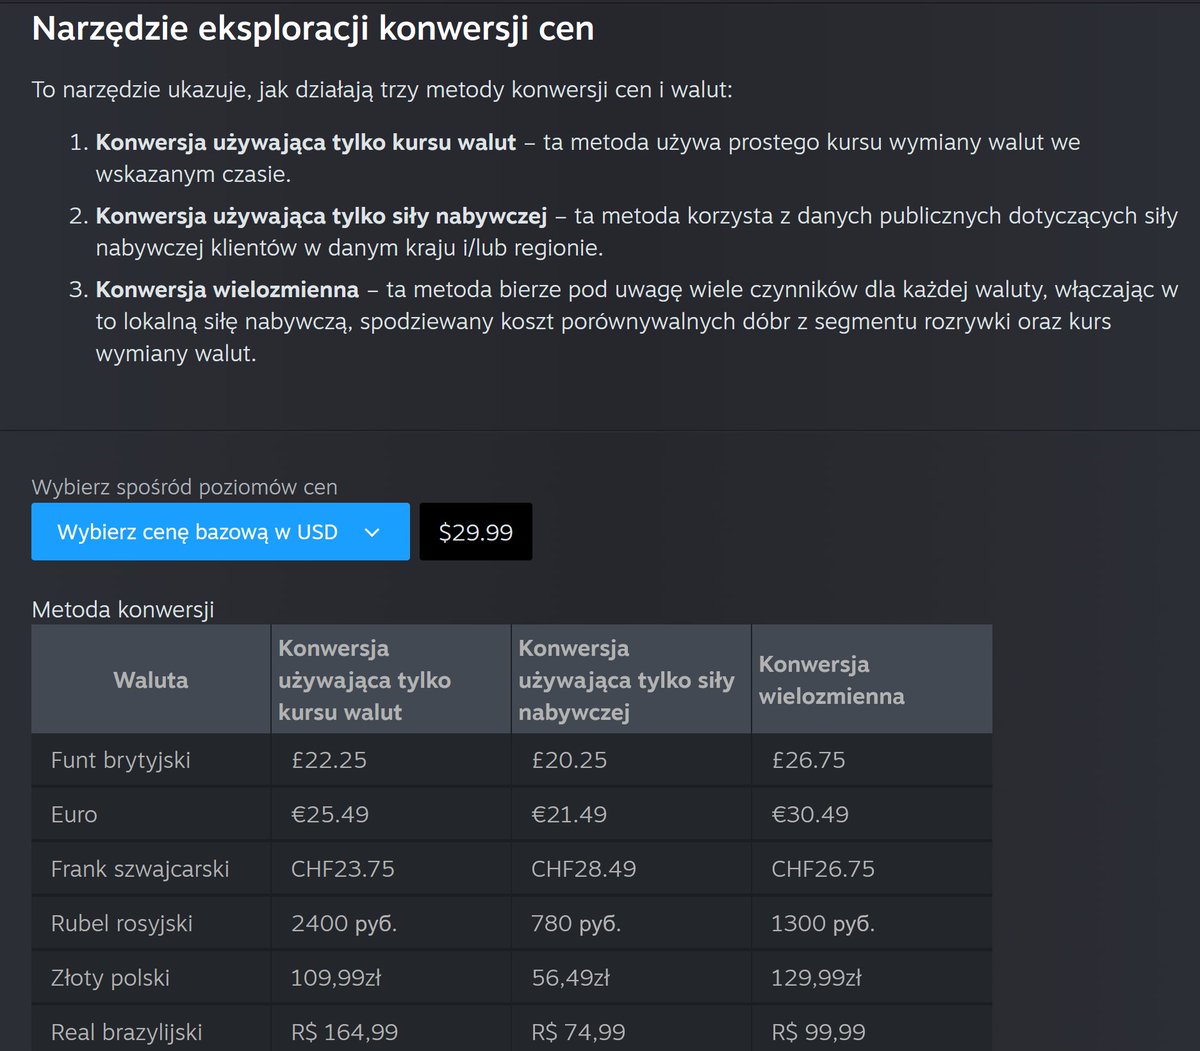Click the "Waluta" column header
Image resolution: width=1200 pixels, height=1051 pixels.
pyautogui.click(x=150, y=679)
